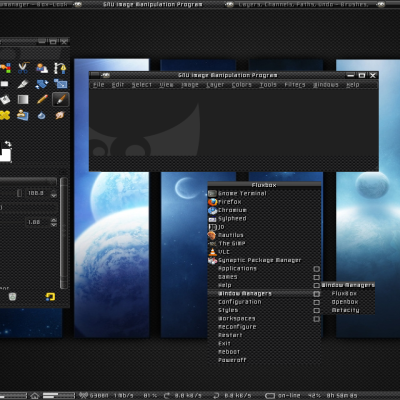The image size is (400, 400).
Task: Select the Select by Color tool
Action: click(5, 68)
